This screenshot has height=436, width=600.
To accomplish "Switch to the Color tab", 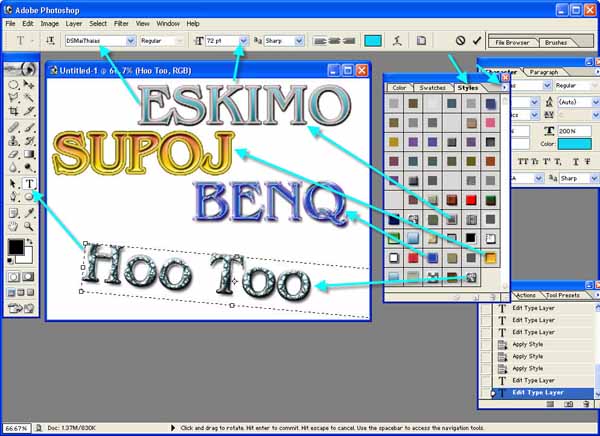I will tap(399, 88).
